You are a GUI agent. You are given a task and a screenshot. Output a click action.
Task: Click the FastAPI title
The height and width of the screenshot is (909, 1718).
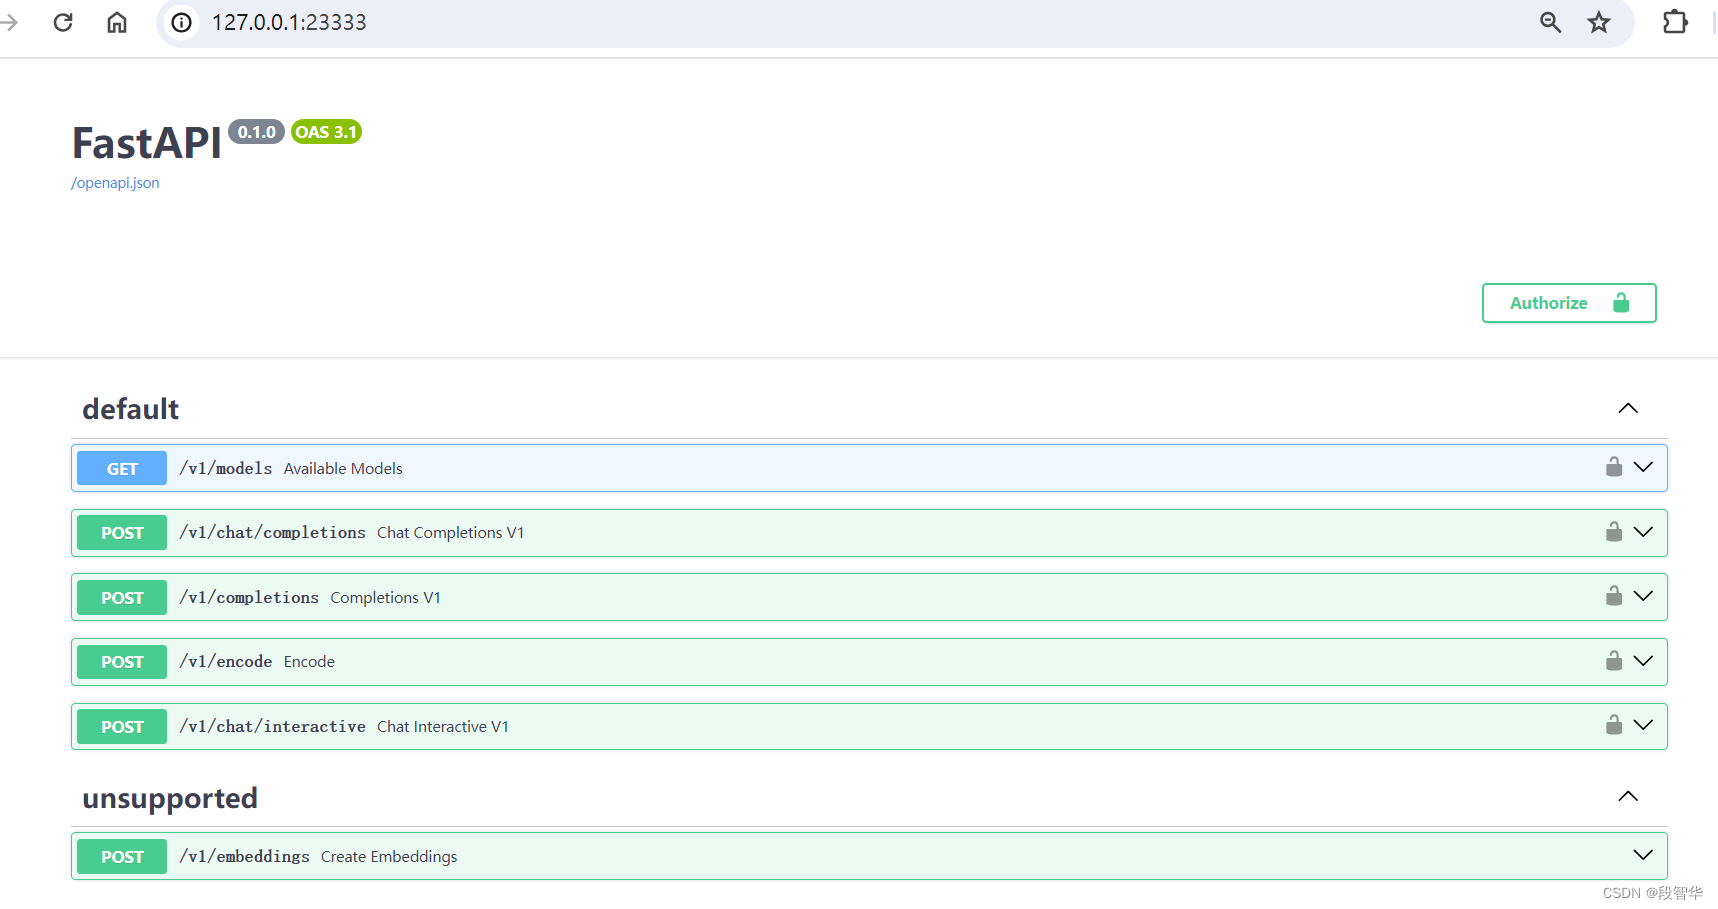coord(146,143)
